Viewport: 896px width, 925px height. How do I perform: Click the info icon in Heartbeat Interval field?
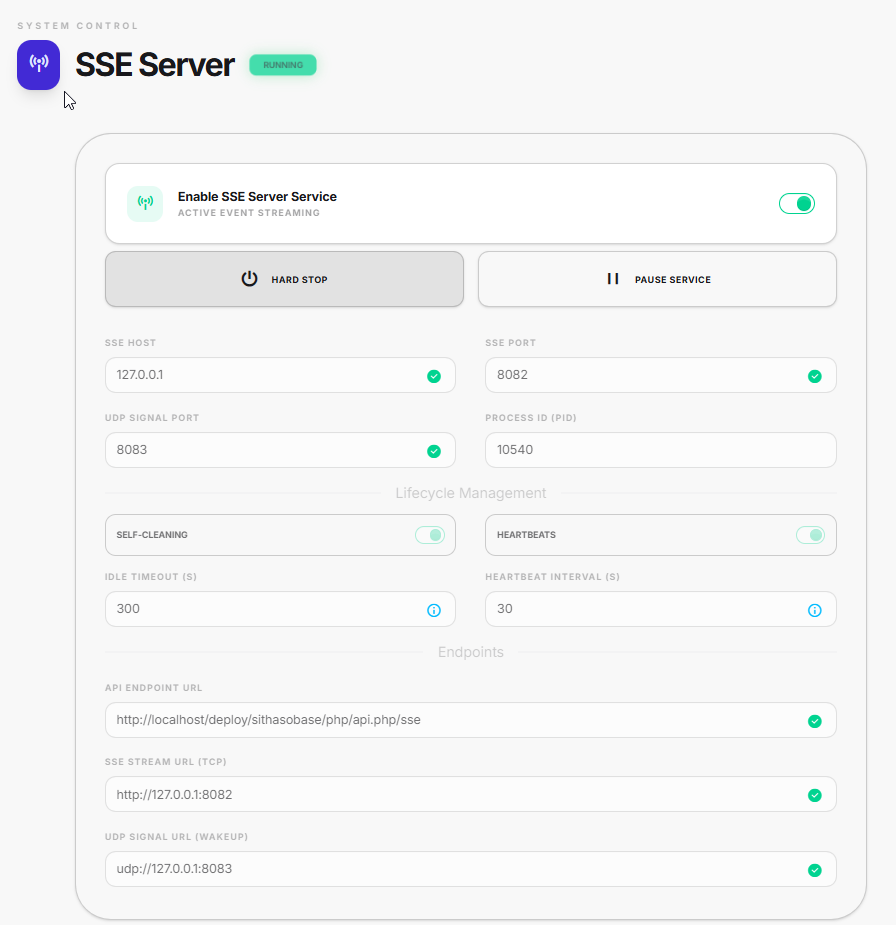tap(815, 610)
